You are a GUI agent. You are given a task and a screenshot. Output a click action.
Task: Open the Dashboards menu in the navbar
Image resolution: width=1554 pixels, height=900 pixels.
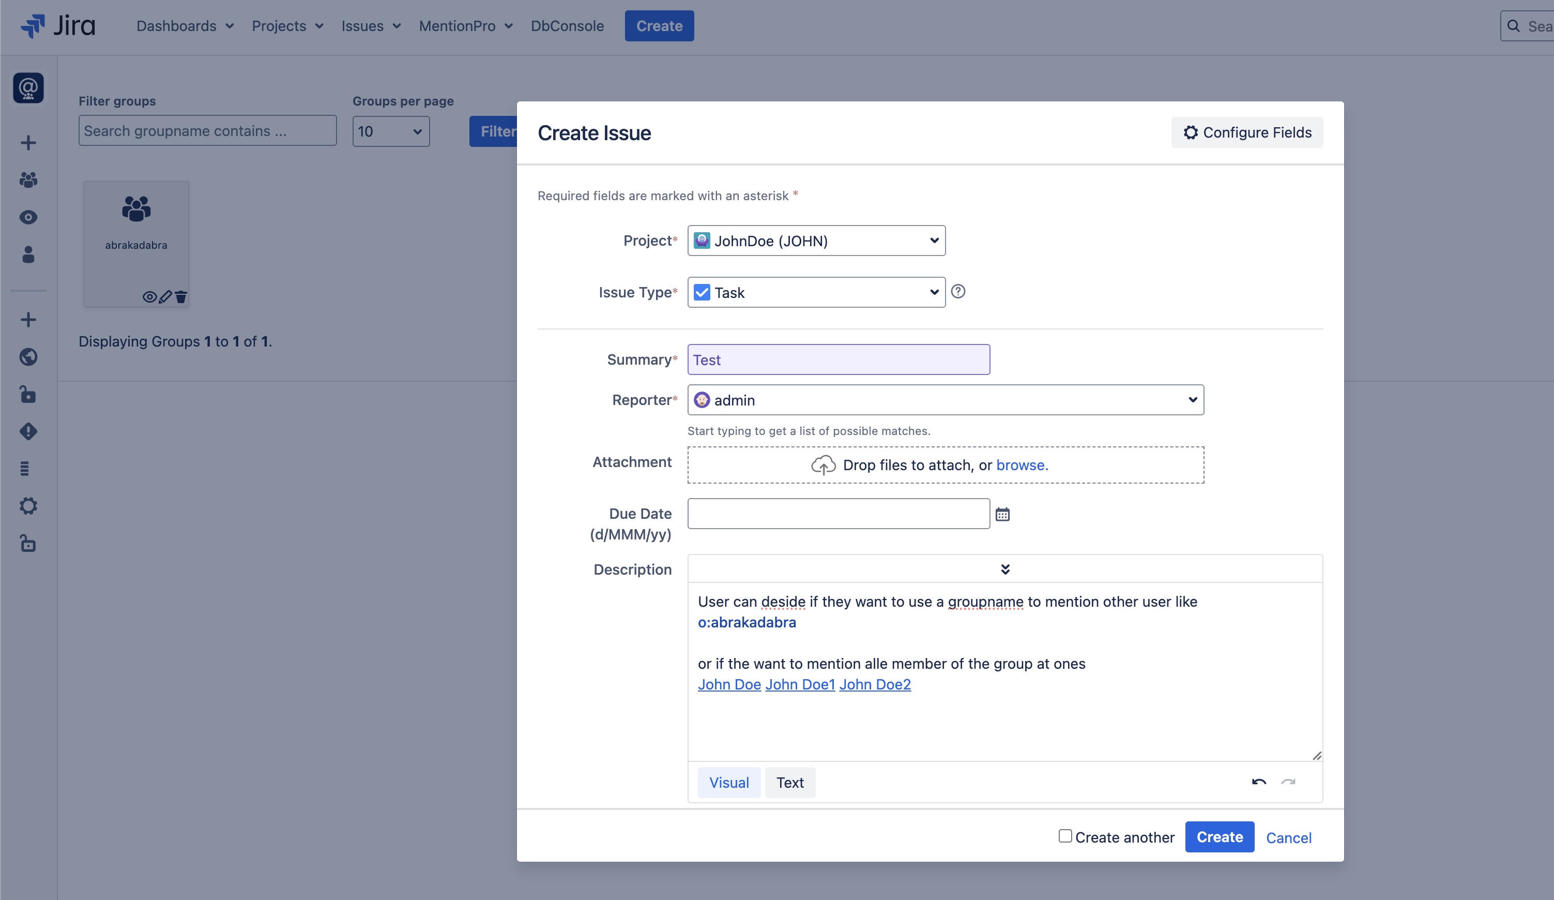pyautogui.click(x=185, y=26)
